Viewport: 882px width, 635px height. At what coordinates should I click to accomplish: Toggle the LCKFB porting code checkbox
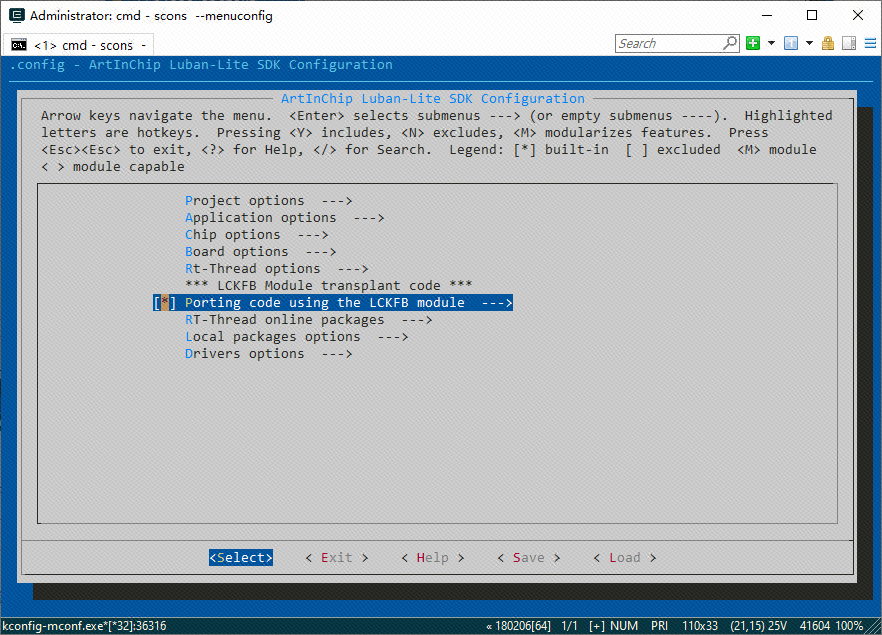click(x=165, y=303)
